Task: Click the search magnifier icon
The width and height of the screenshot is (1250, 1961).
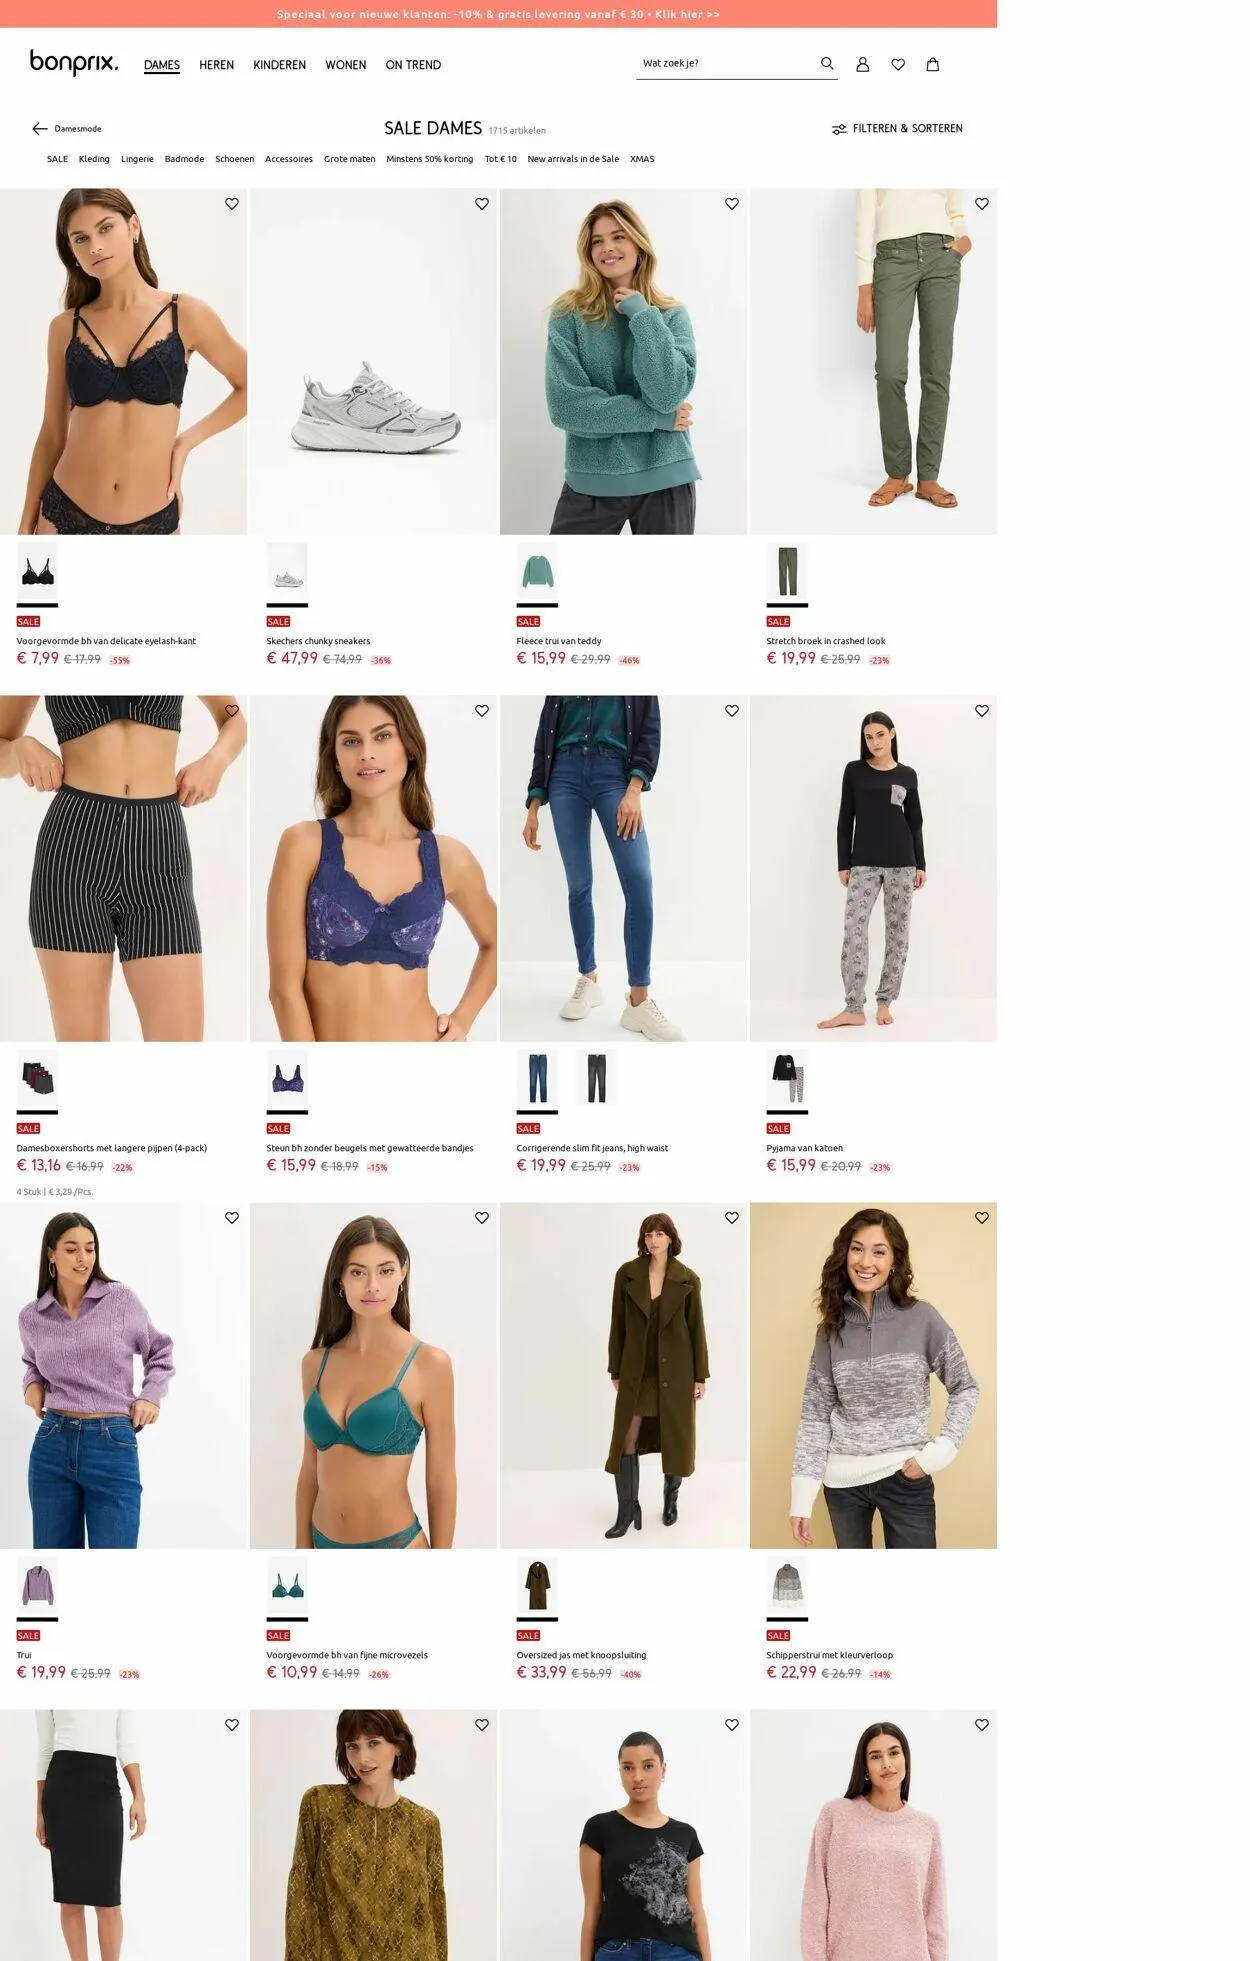Action: (x=827, y=63)
